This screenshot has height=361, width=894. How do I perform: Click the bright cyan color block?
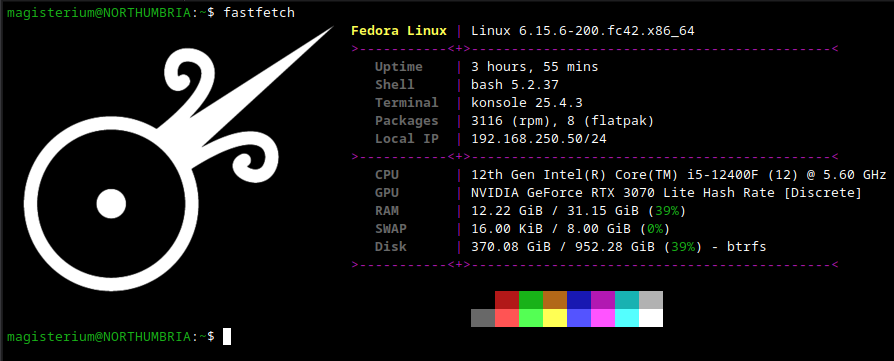tap(627, 318)
